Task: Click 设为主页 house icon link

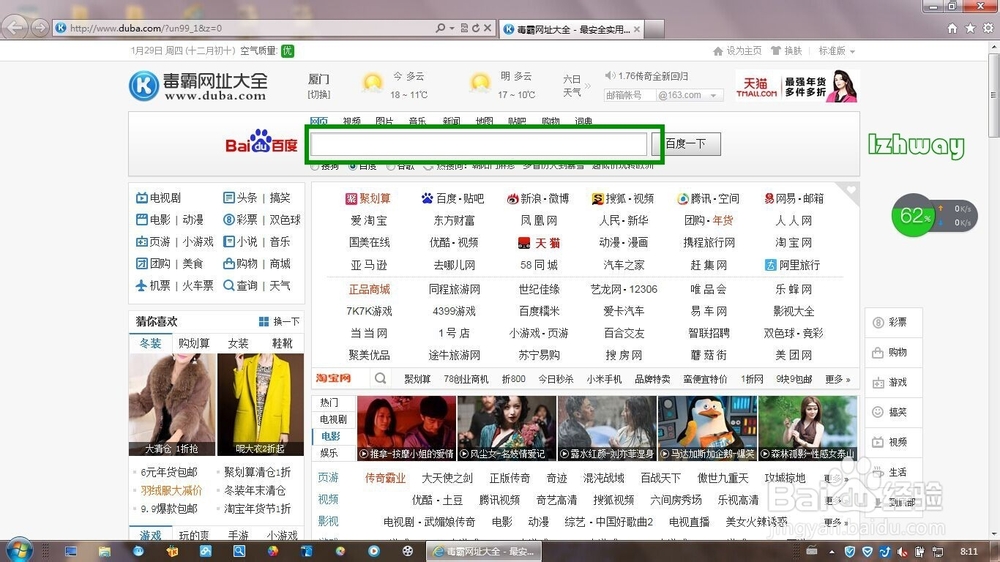Action: point(737,50)
